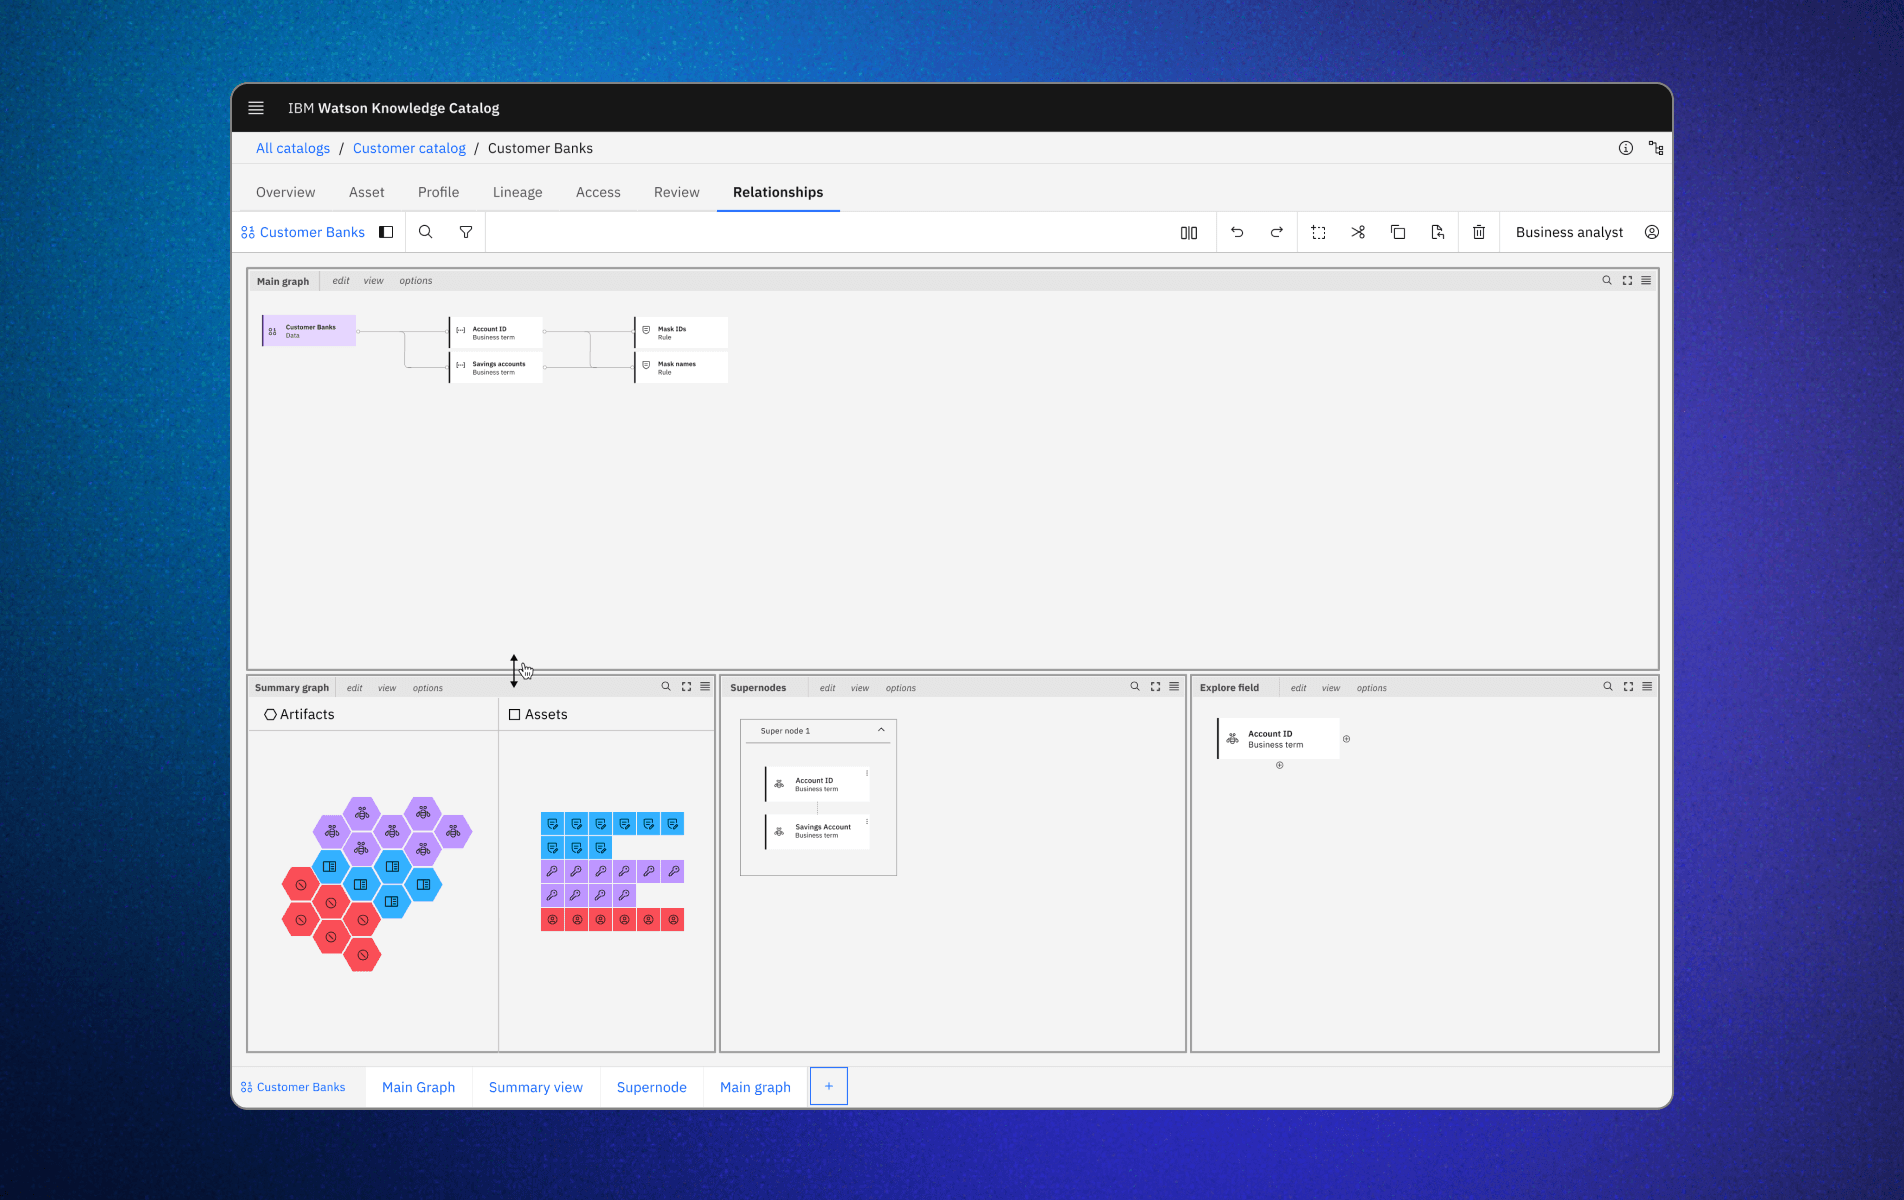Switch to the Access tab

click(x=598, y=192)
